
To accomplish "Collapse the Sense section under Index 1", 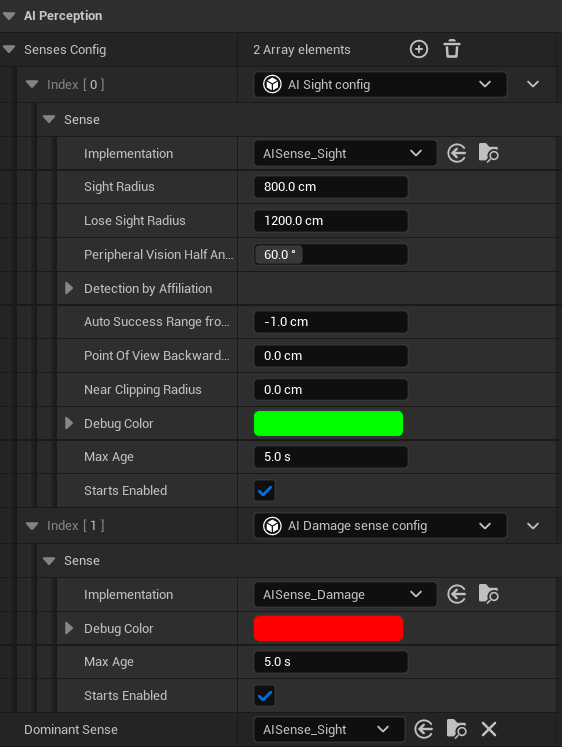I will [x=49, y=561].
